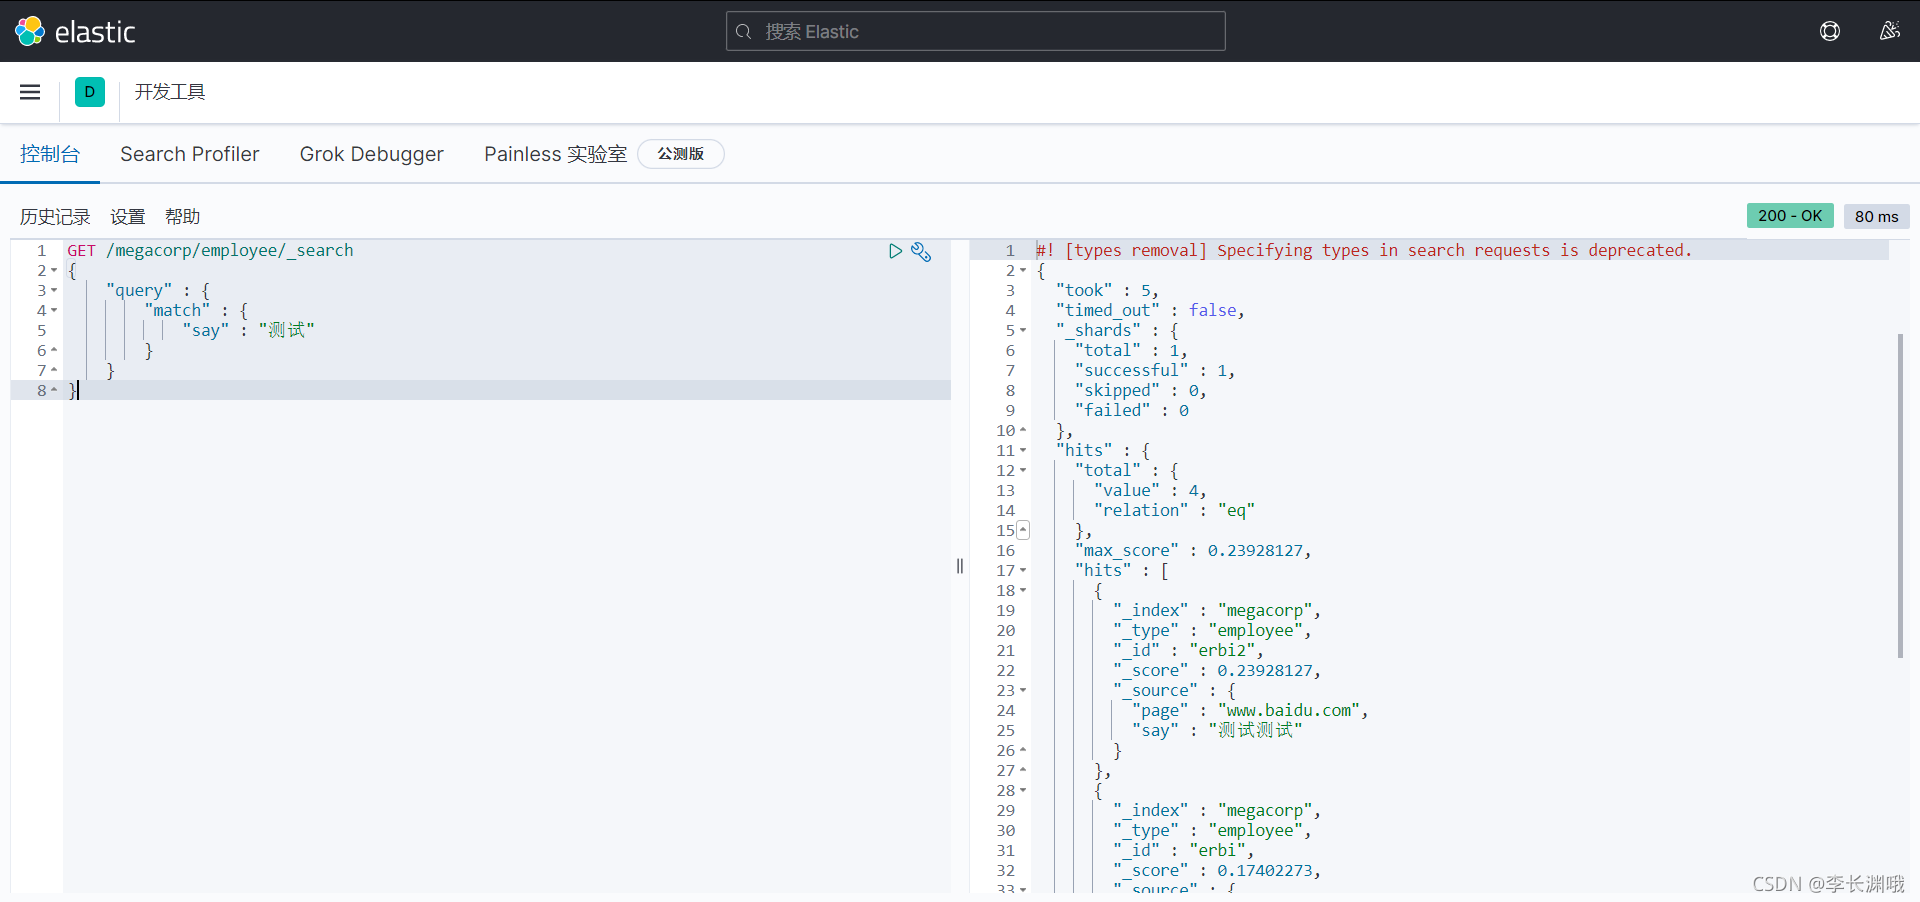This screenshot has height=902, width=1920.
Task: Collapse the outer hits block fold at line 11
Action: 1023,451
